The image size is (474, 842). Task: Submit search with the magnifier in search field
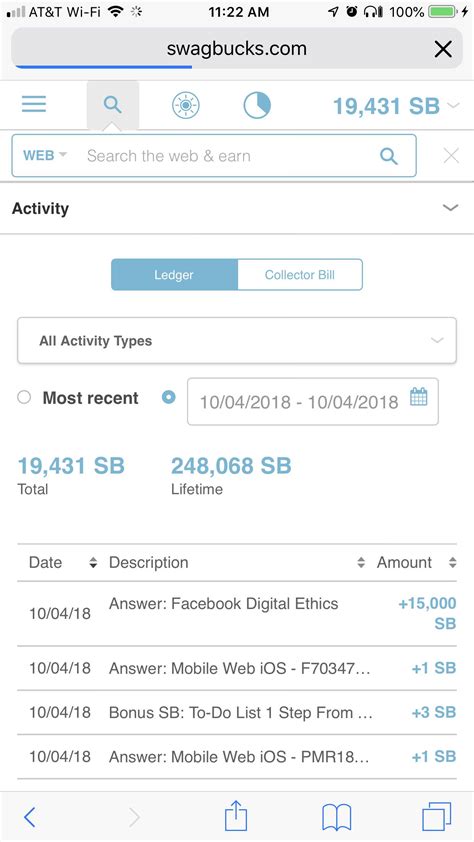click(389, 156)
